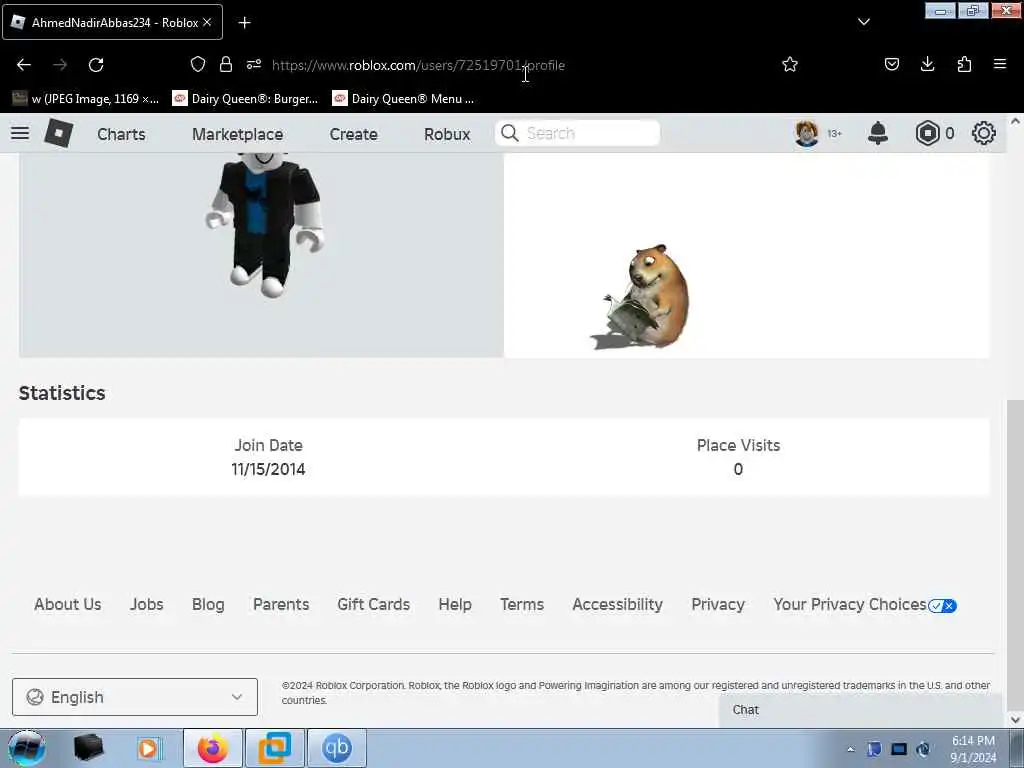Open the Firefox application menu
Screen dimensions: 1024x768
pos(1000,64)
